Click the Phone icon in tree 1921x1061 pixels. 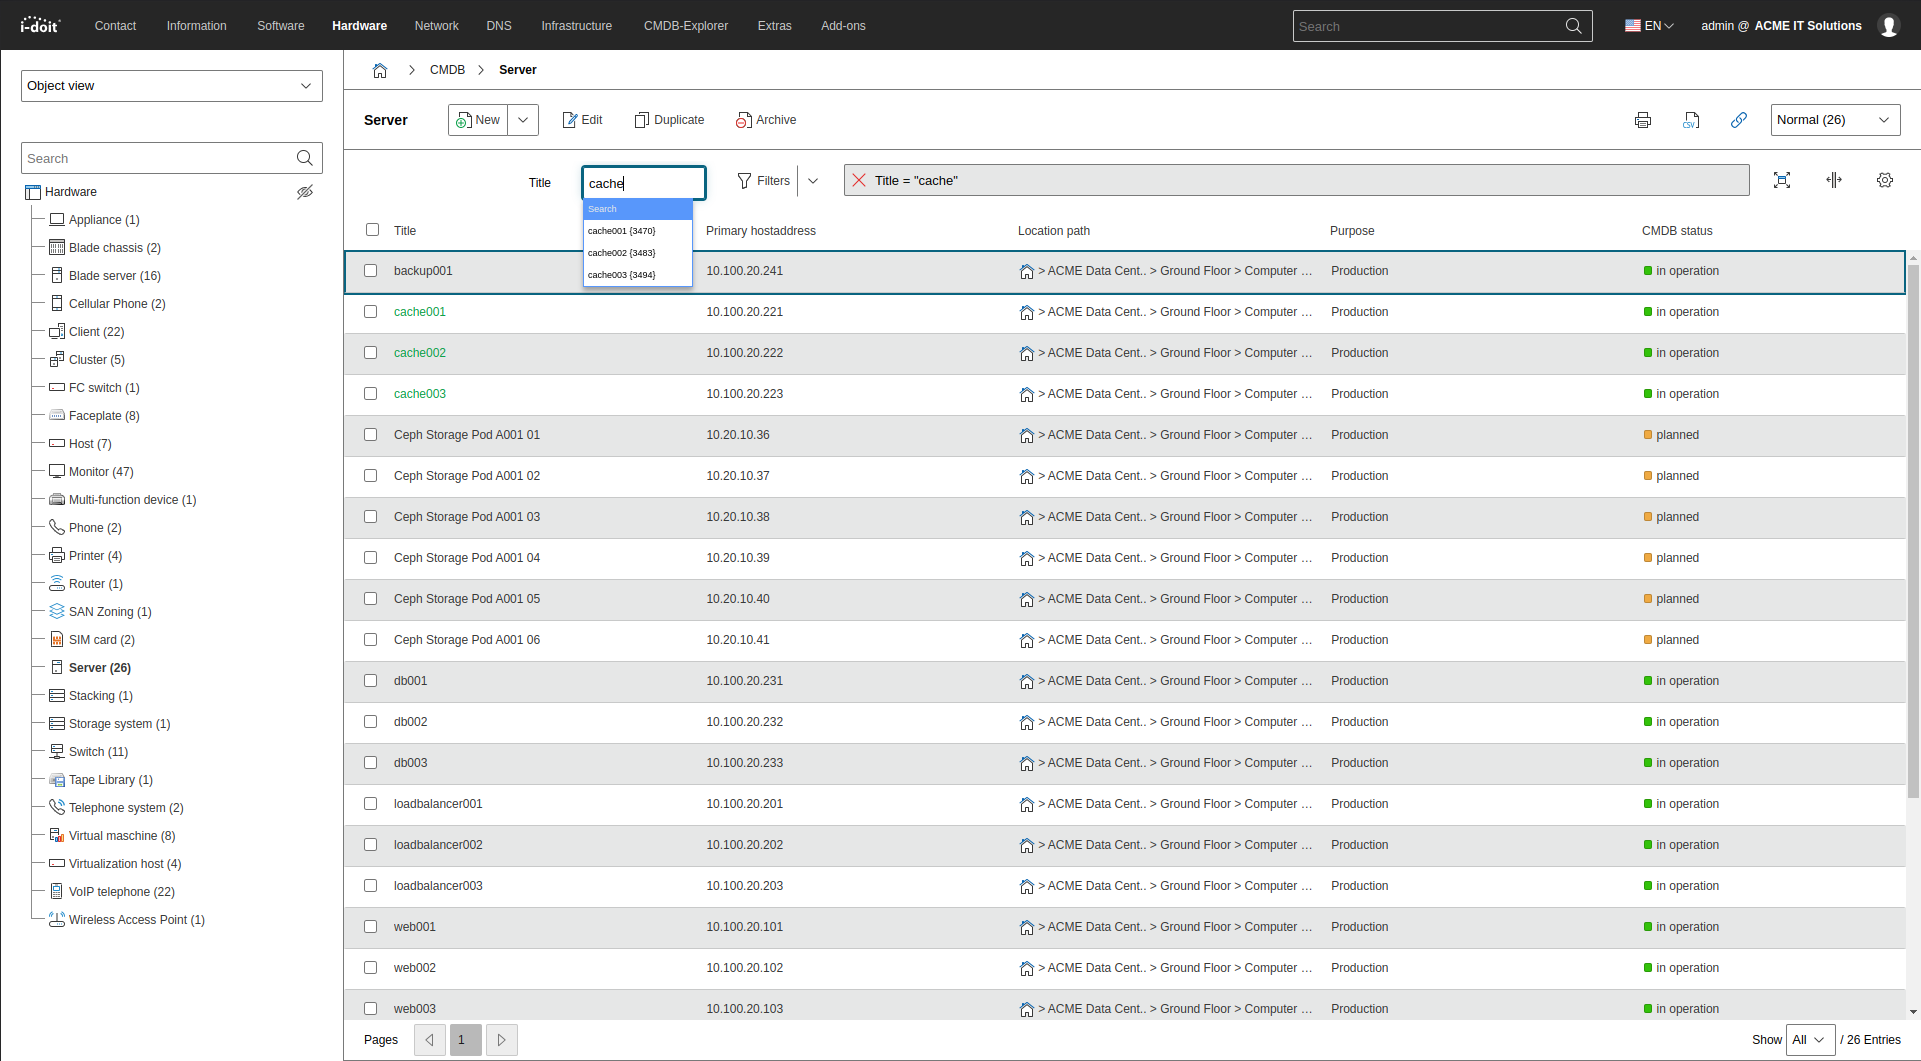click(x=57, y=527)
